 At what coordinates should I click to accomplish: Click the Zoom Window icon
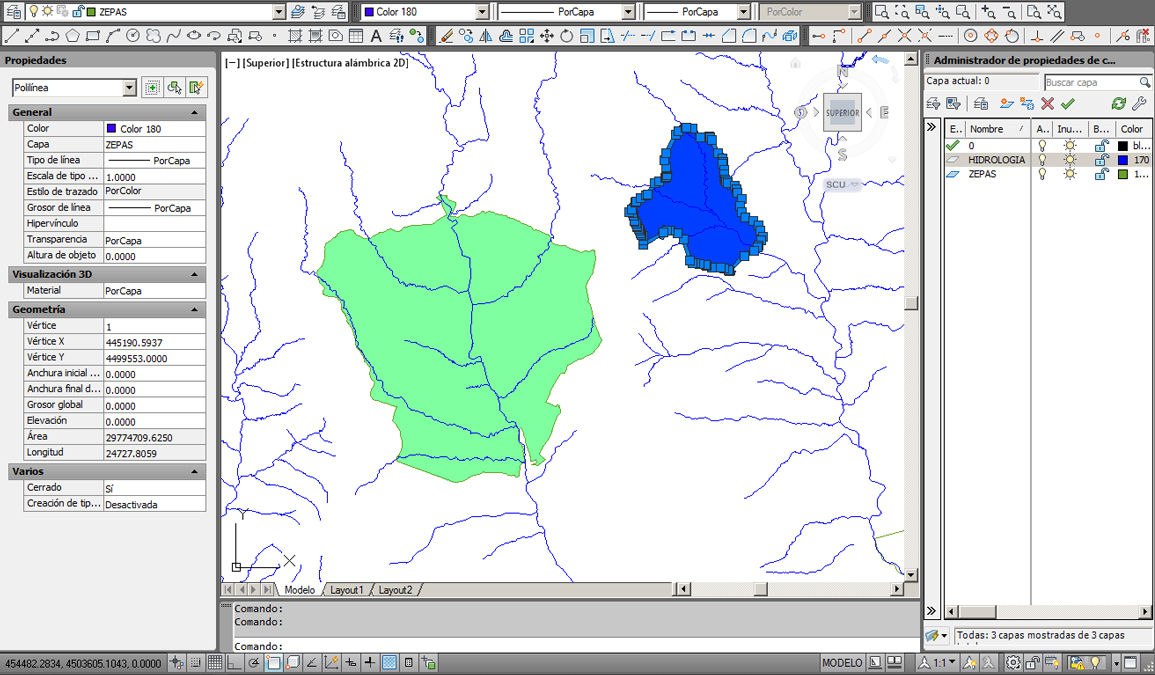click(x=882, y=12)
